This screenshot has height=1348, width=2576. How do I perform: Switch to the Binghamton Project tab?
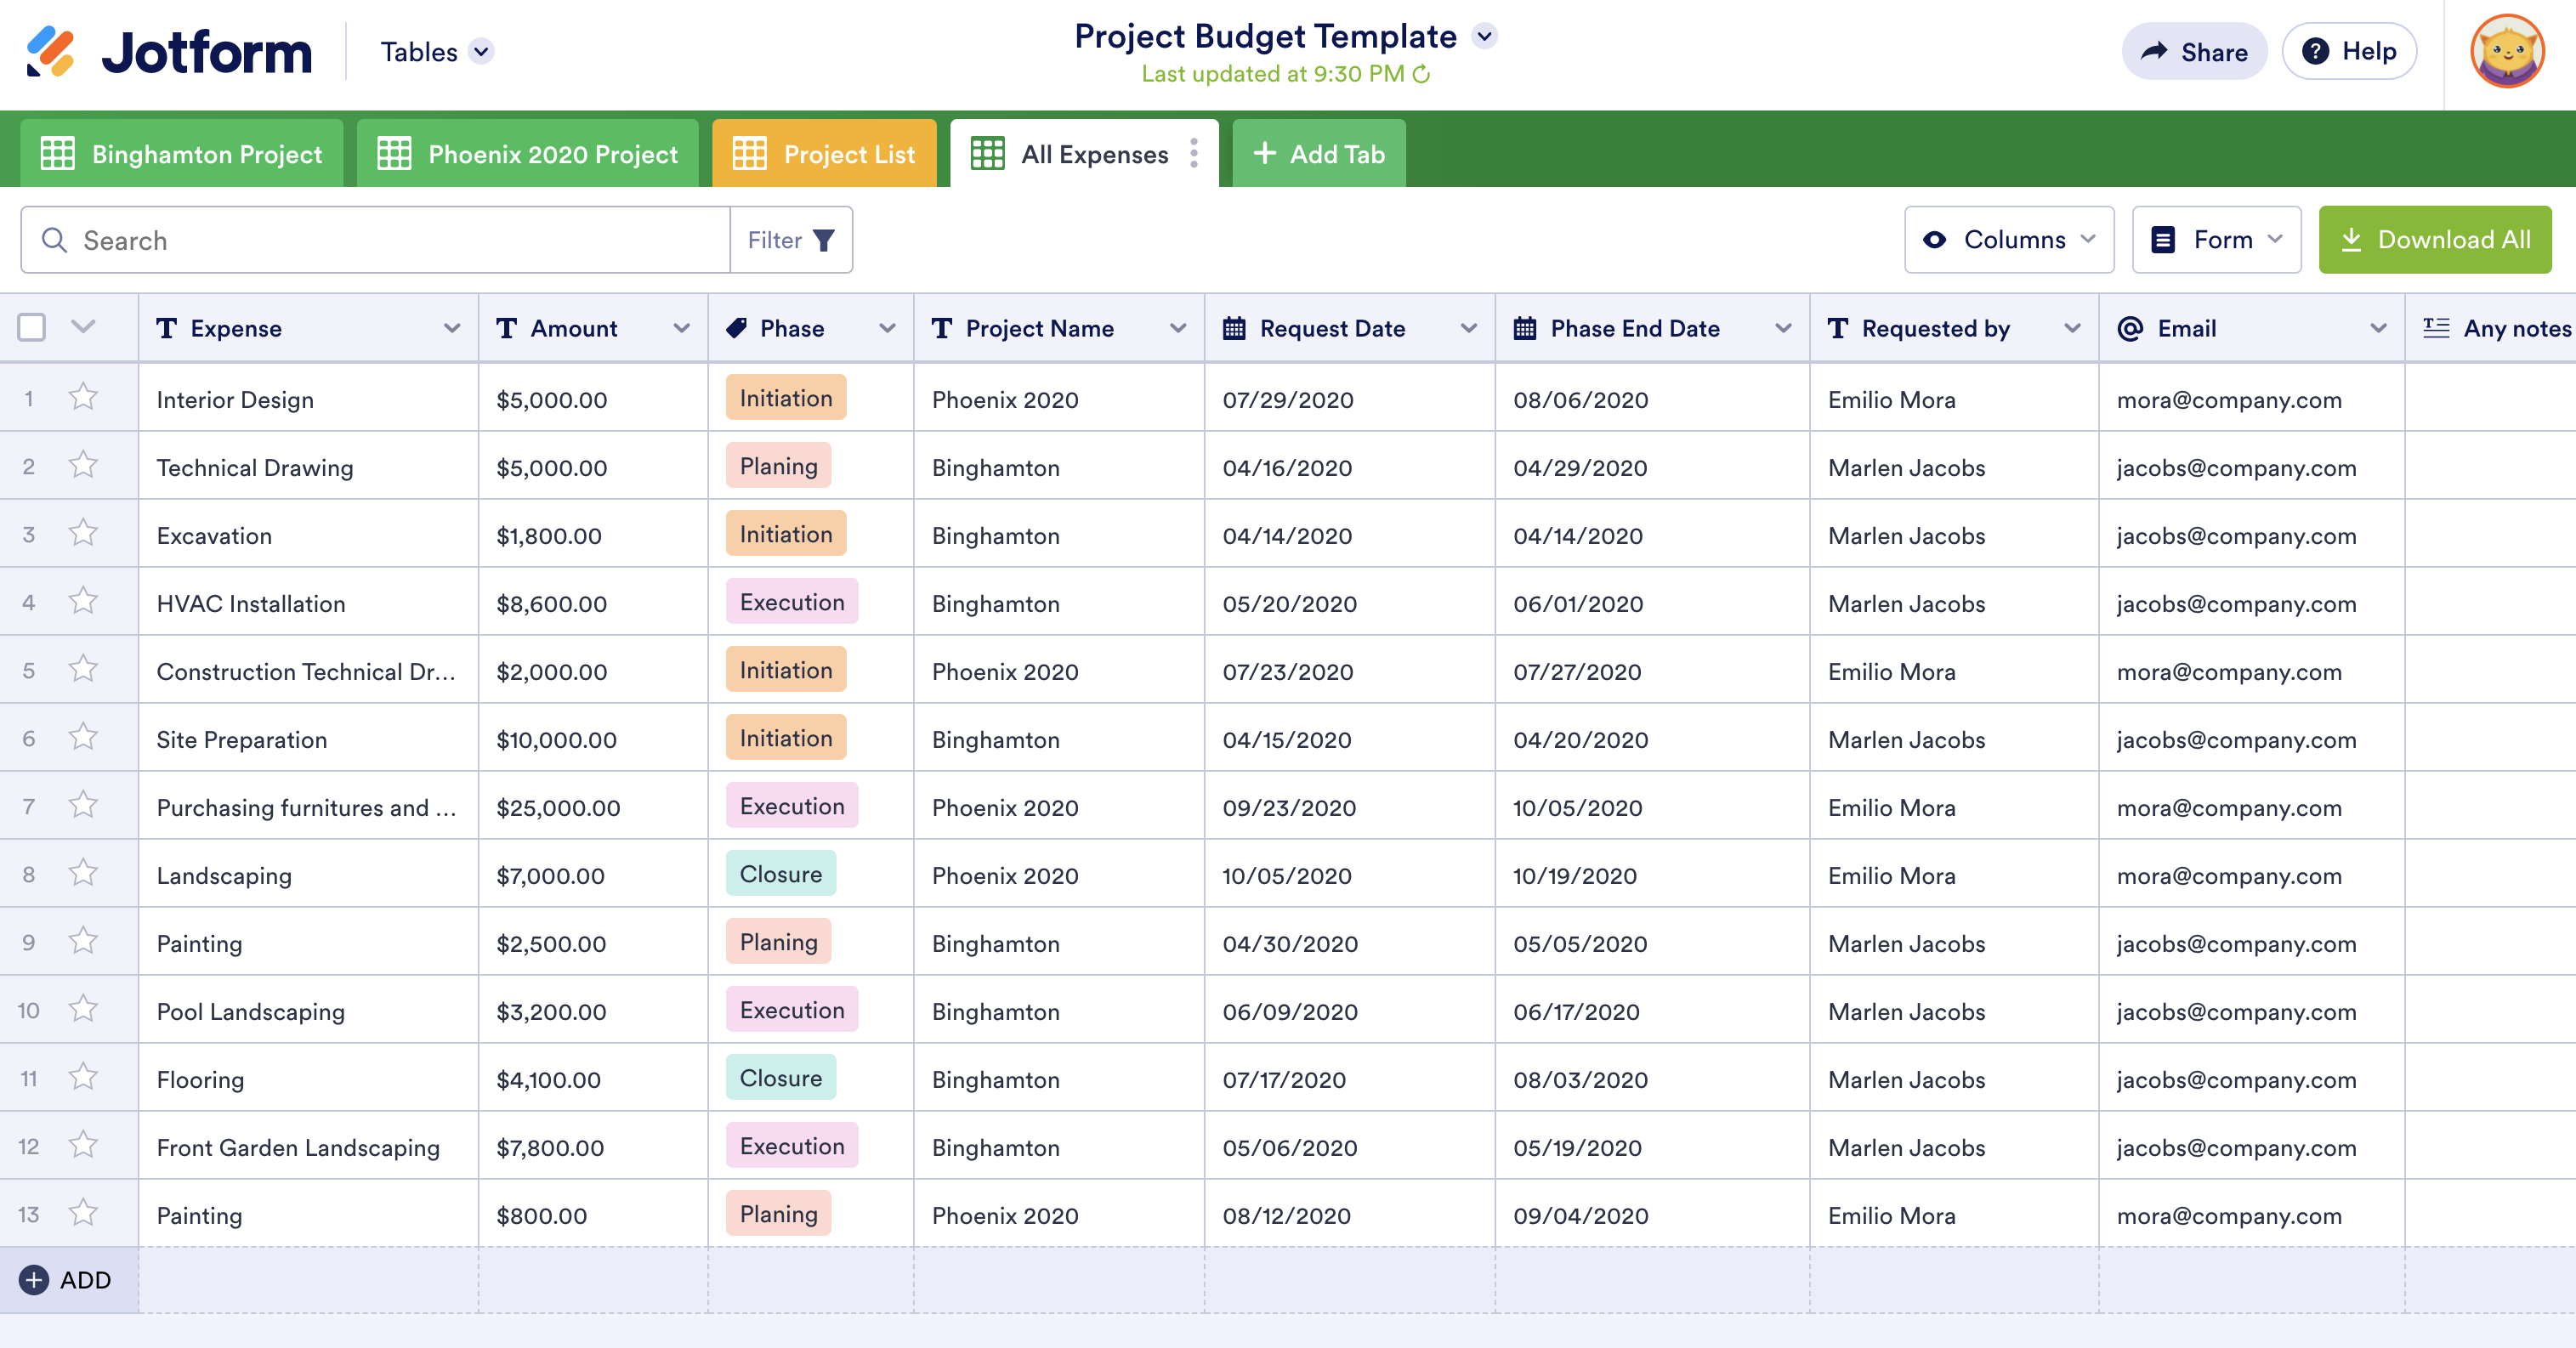182,154
